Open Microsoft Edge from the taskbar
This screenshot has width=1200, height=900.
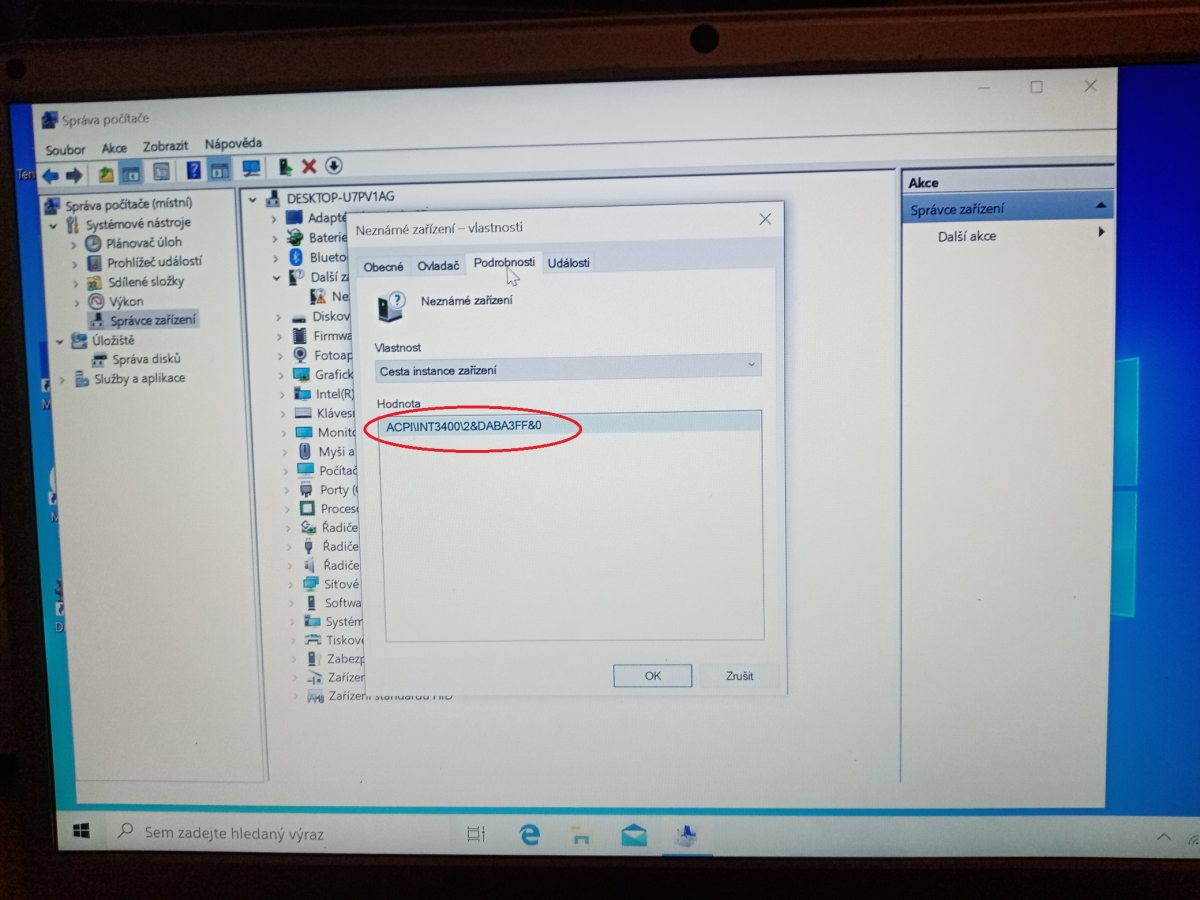pos(529,834)
